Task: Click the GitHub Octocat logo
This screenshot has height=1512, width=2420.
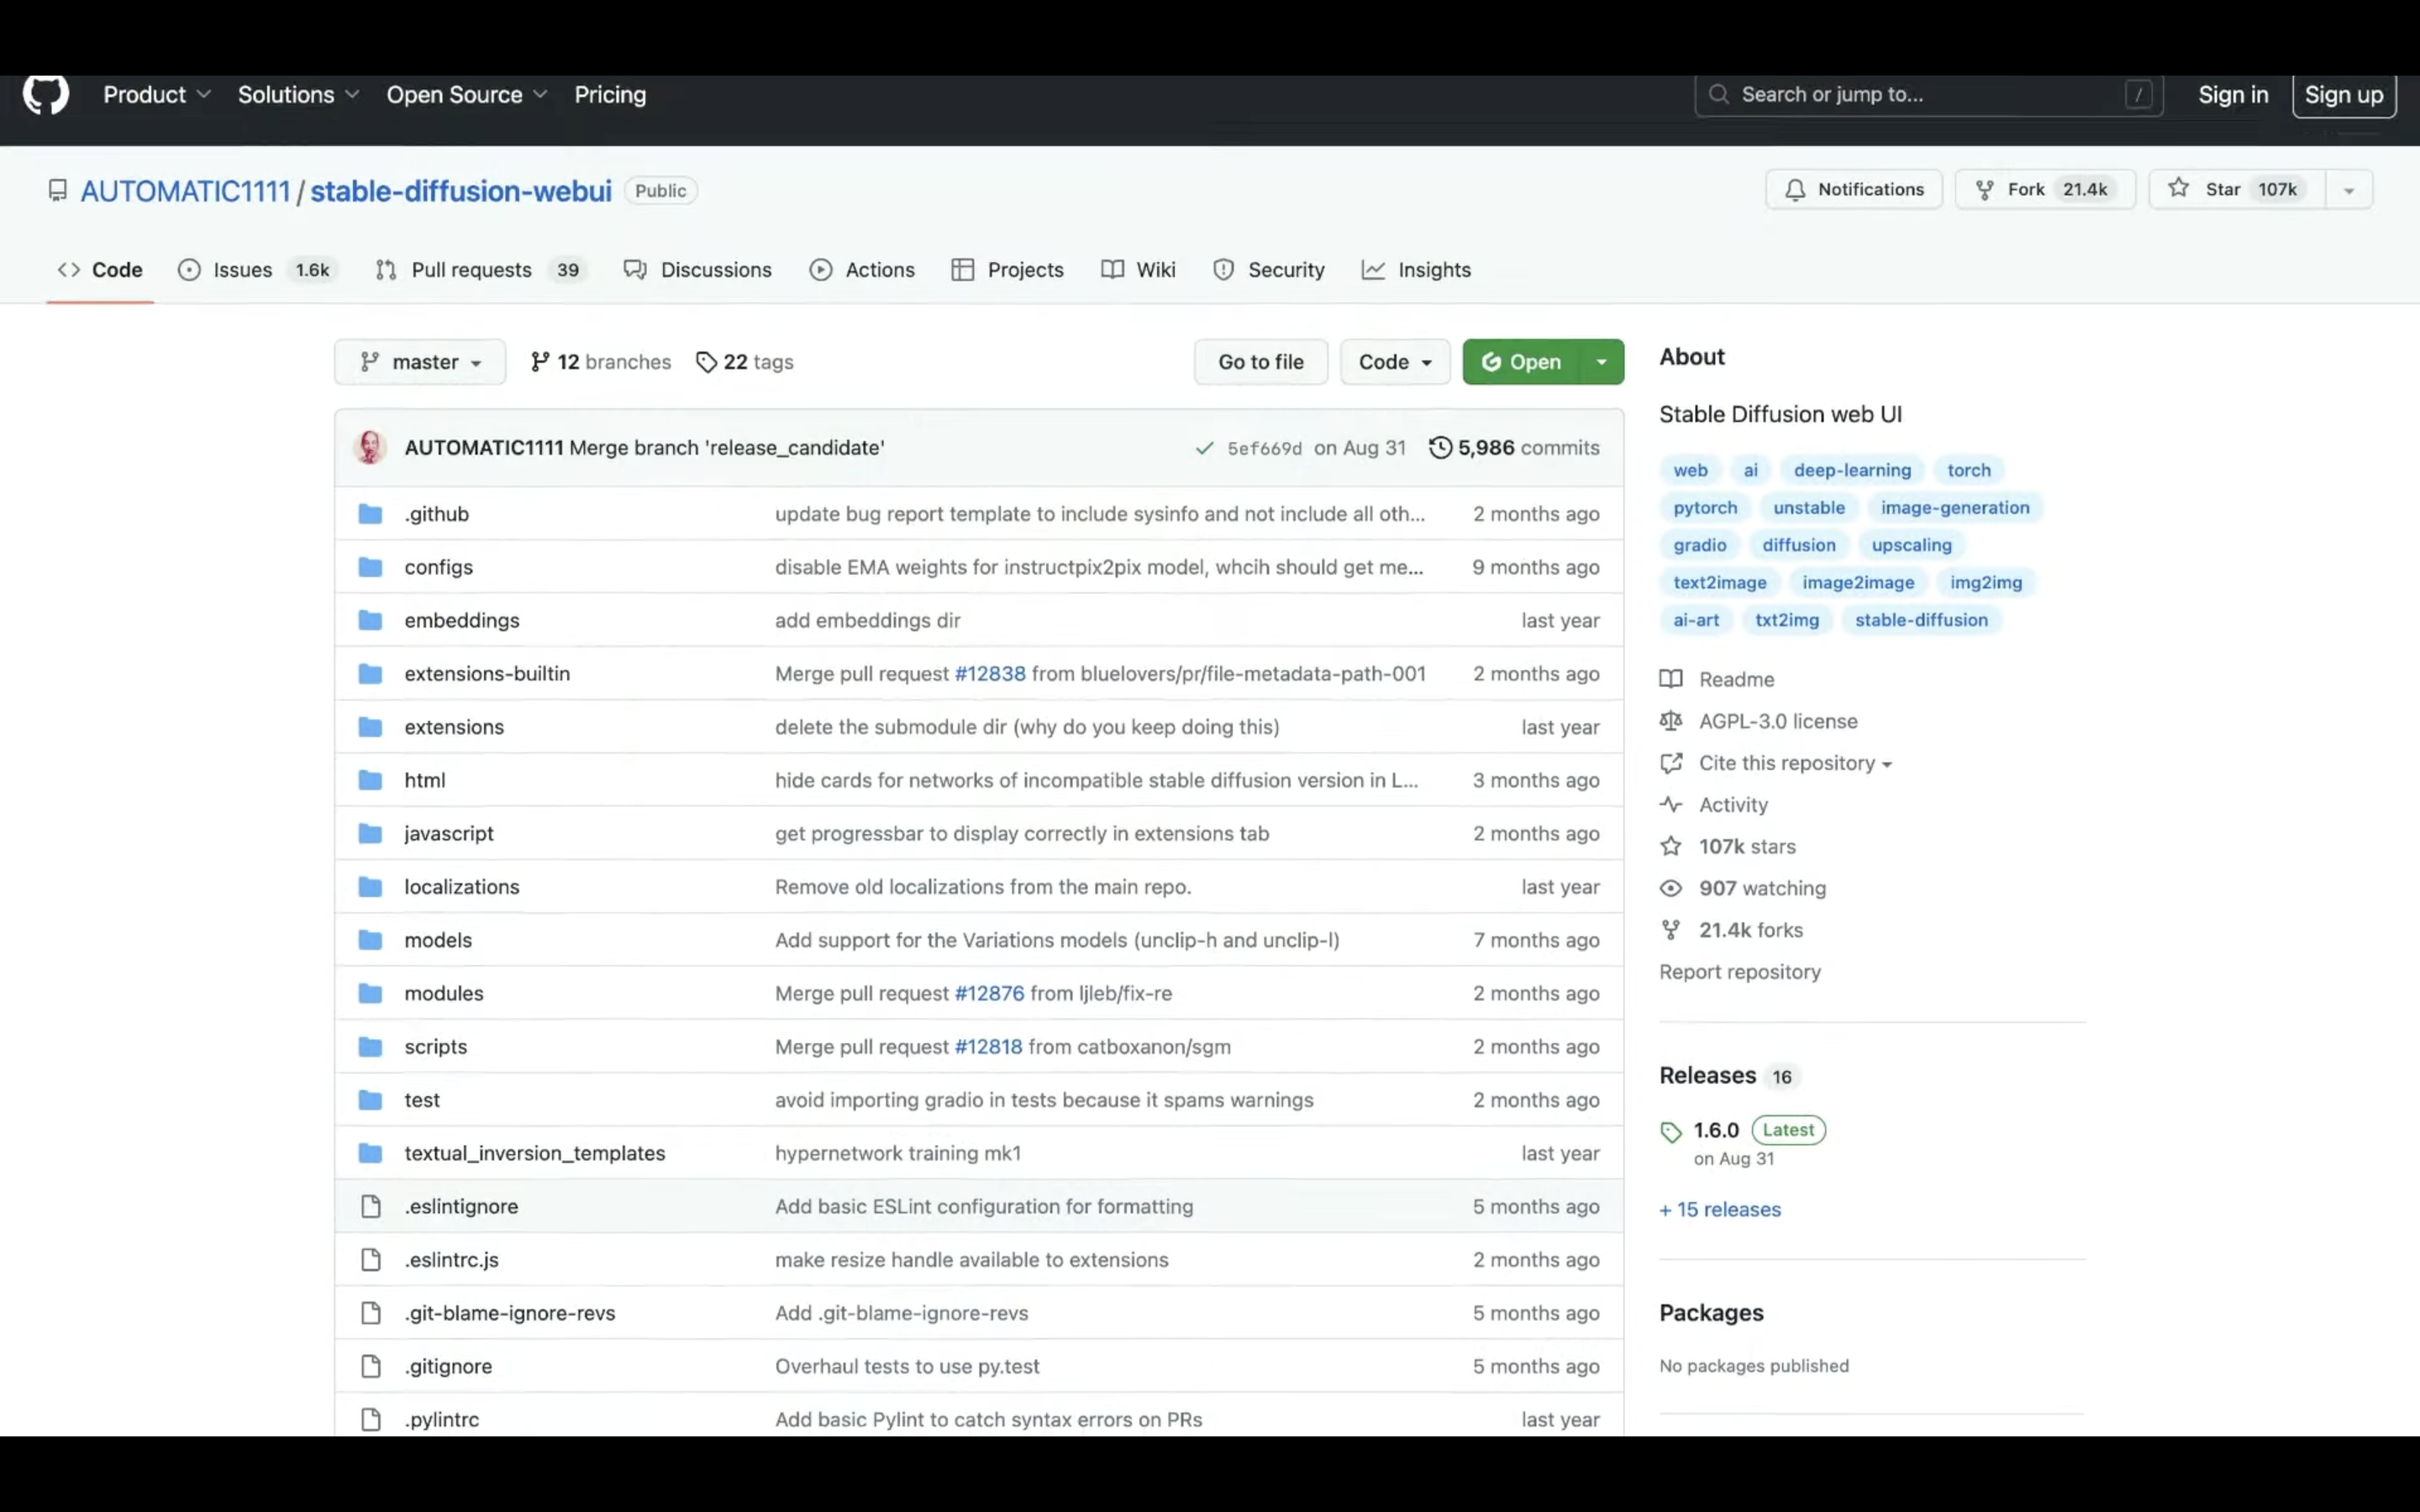Action: tap(46, 94)
